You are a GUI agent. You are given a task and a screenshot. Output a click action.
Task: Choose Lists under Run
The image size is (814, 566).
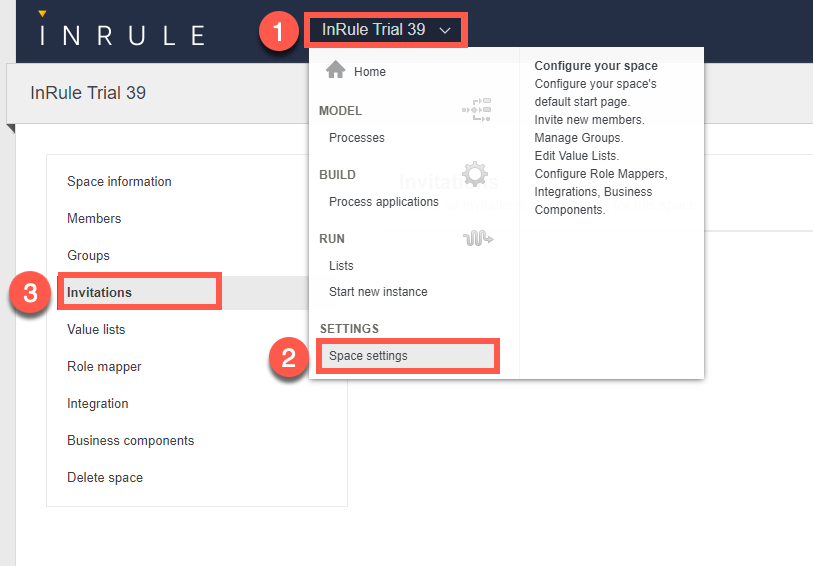(x=341, y=266)
